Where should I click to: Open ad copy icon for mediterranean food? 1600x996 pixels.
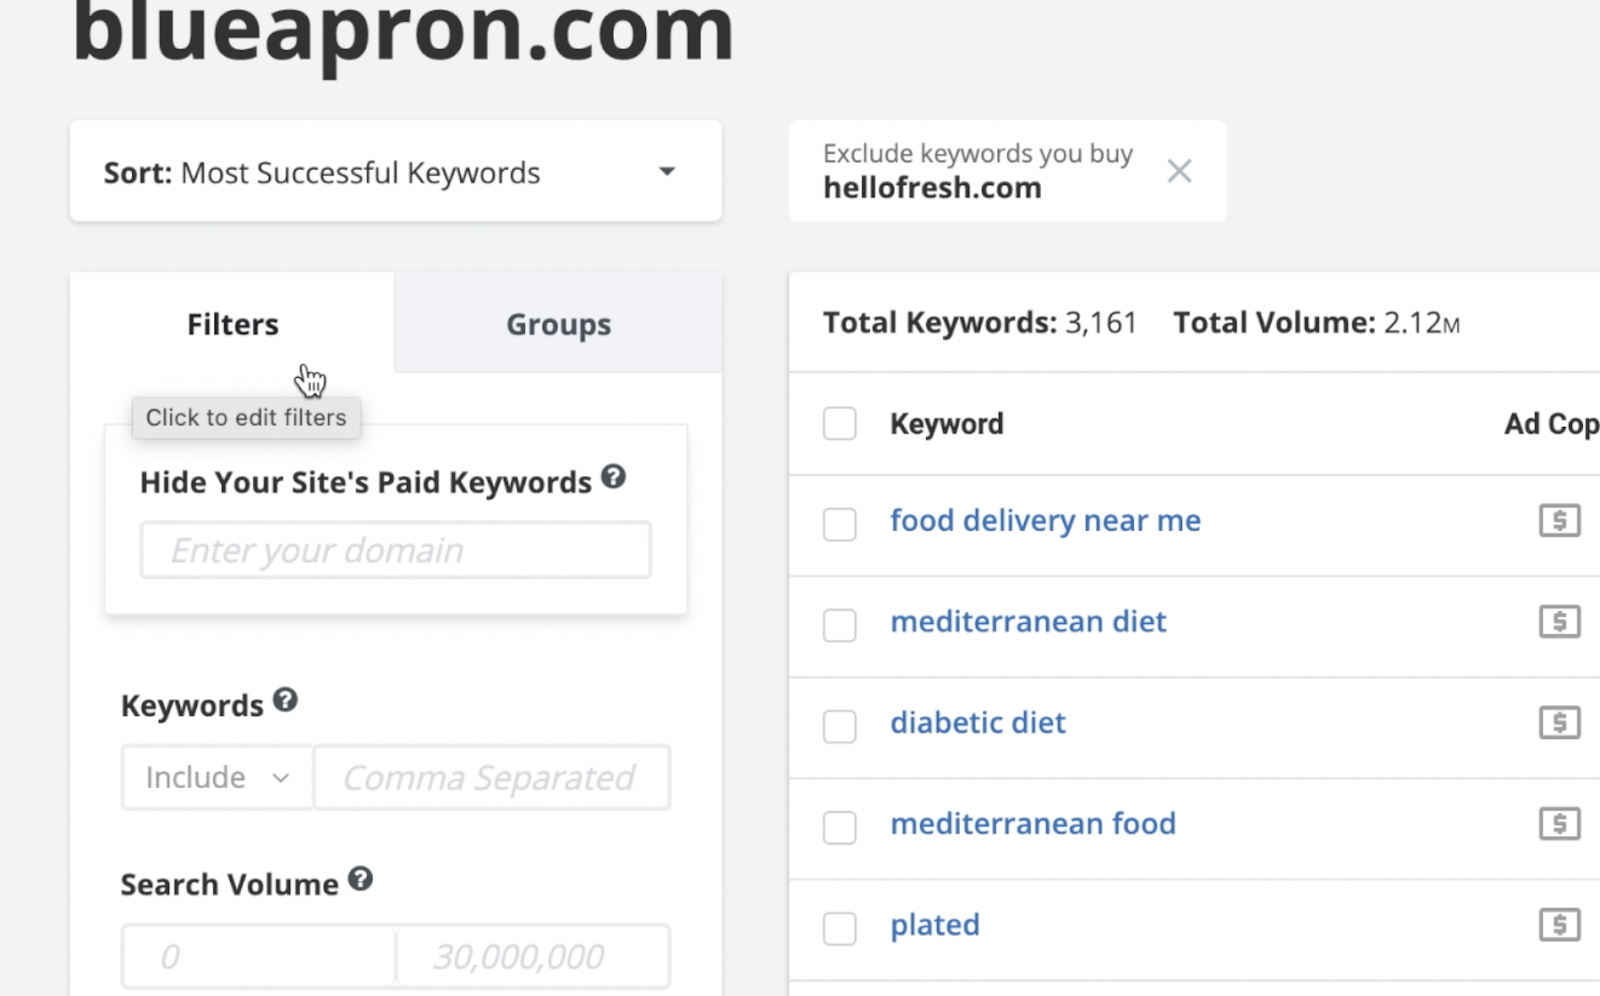click(1559, 824)
